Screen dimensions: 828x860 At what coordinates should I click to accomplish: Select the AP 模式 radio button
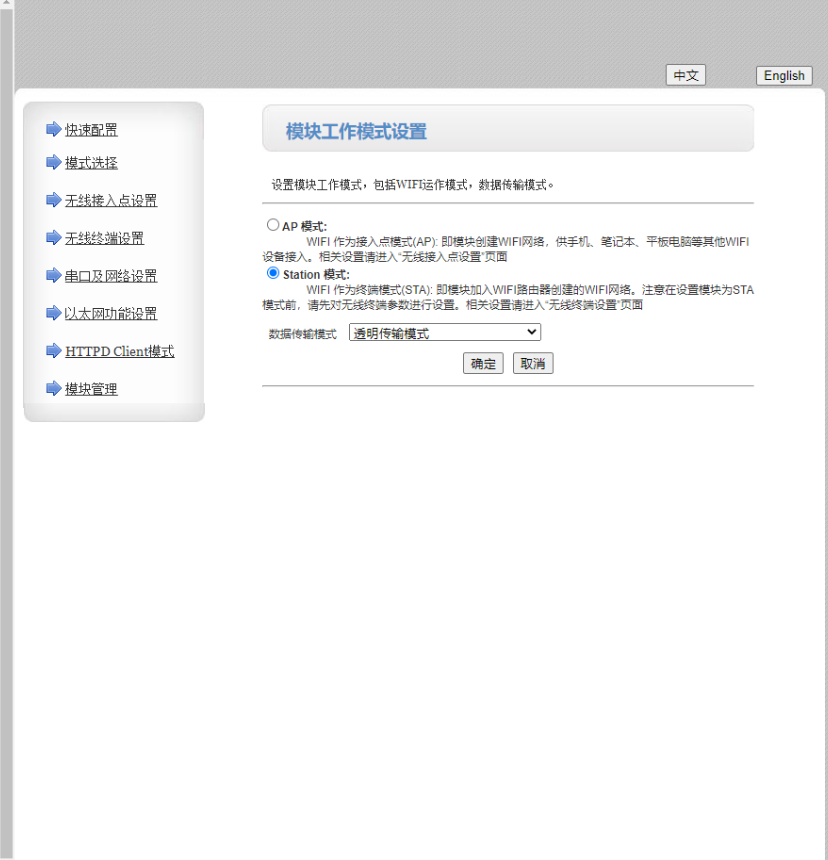273,225
